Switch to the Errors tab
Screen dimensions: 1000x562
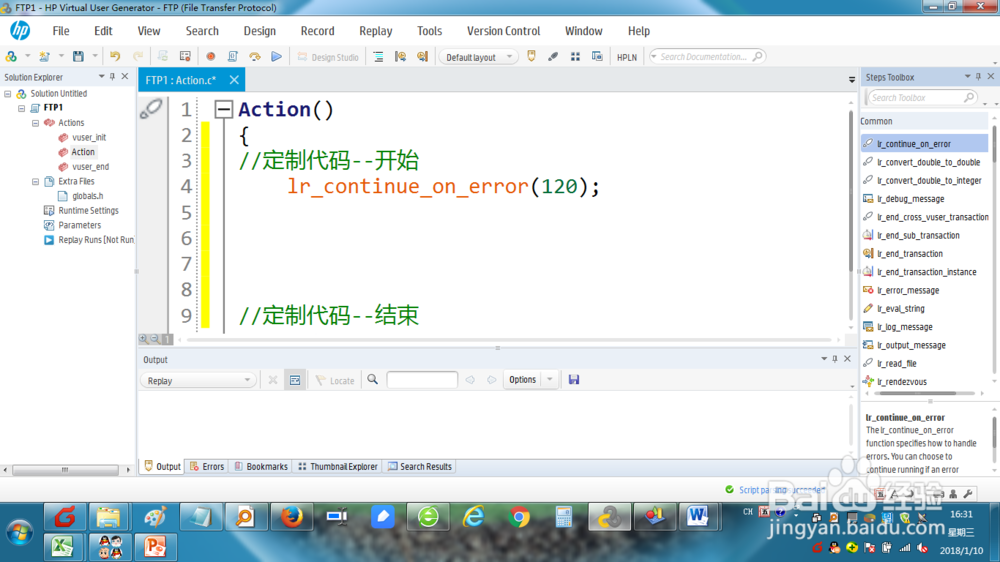207,466
